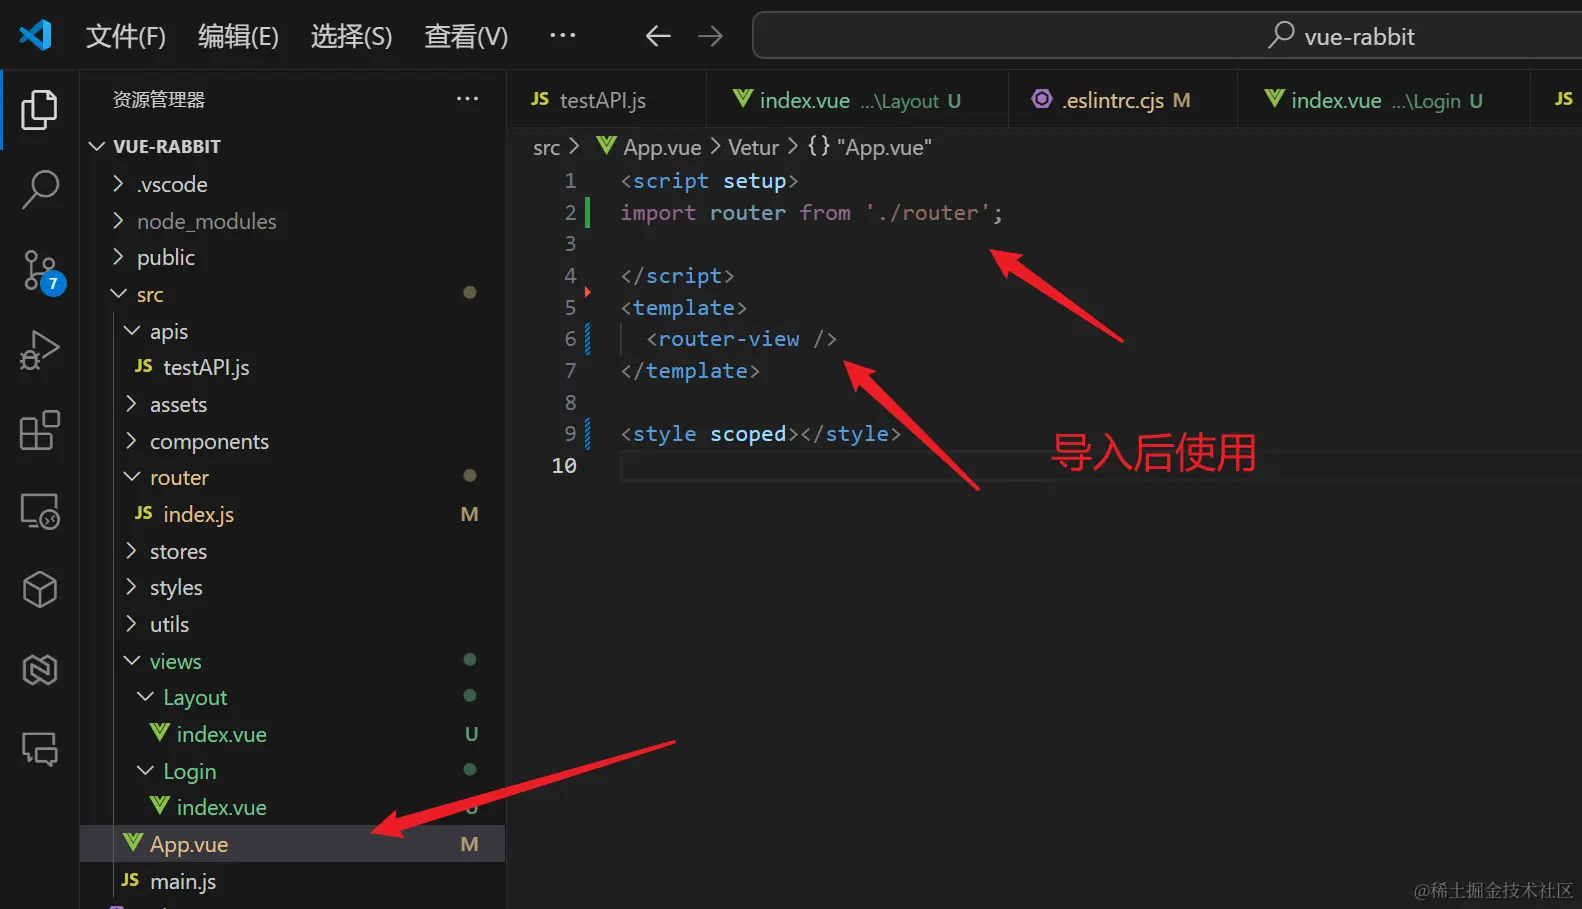Screen dimensions: 1582x909
Task: Switch to the testAPI.js editor tab
Action: pyautogui.click(x=606, y=100)
